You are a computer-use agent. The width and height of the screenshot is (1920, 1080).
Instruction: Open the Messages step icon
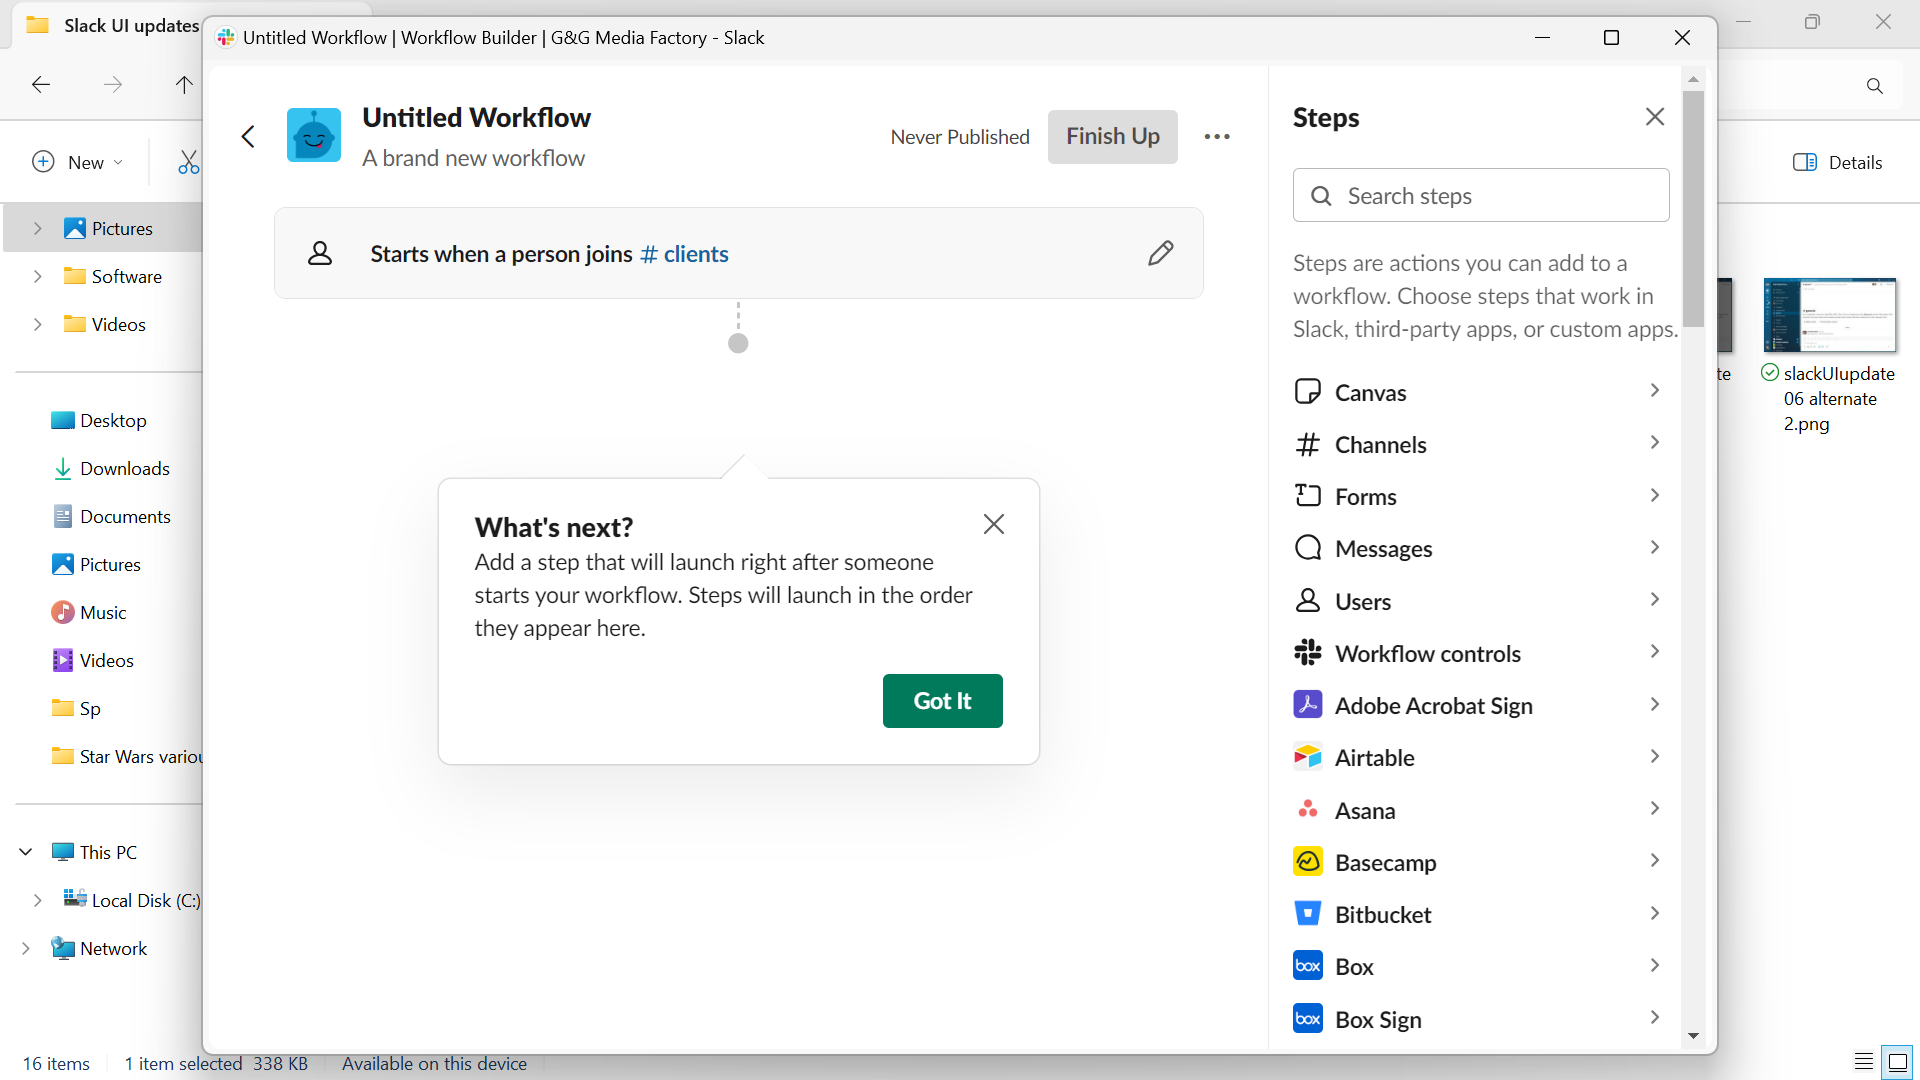point(1308,548)
